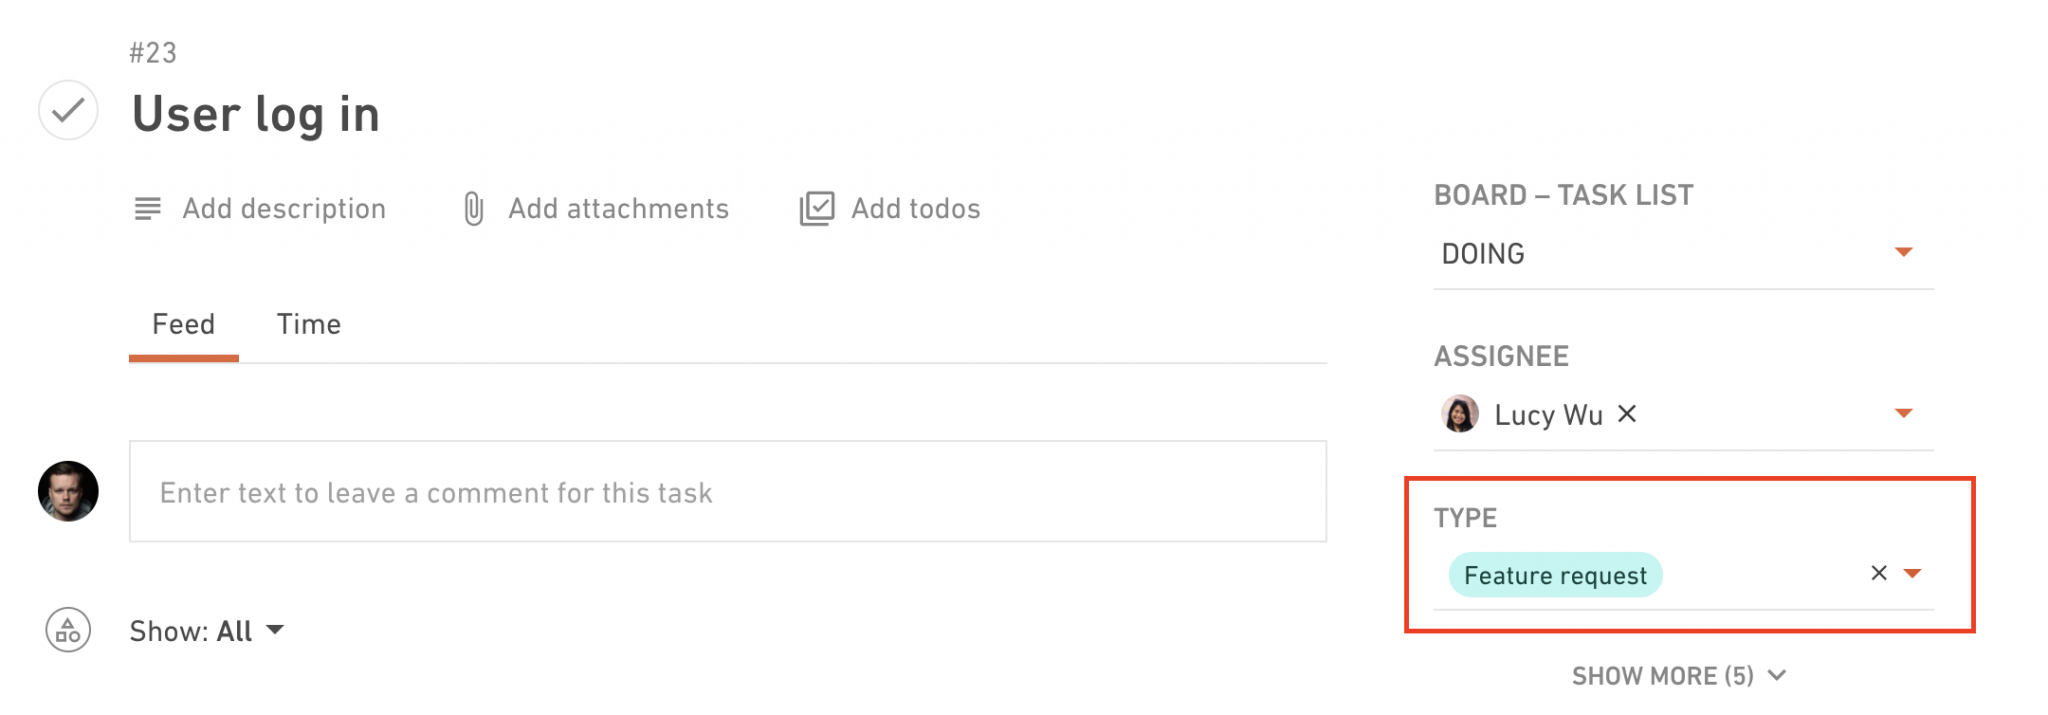Open the Show: All filter dropdown
The width and height of the screenshot is (2048, 715).
[x=207, y=631]
